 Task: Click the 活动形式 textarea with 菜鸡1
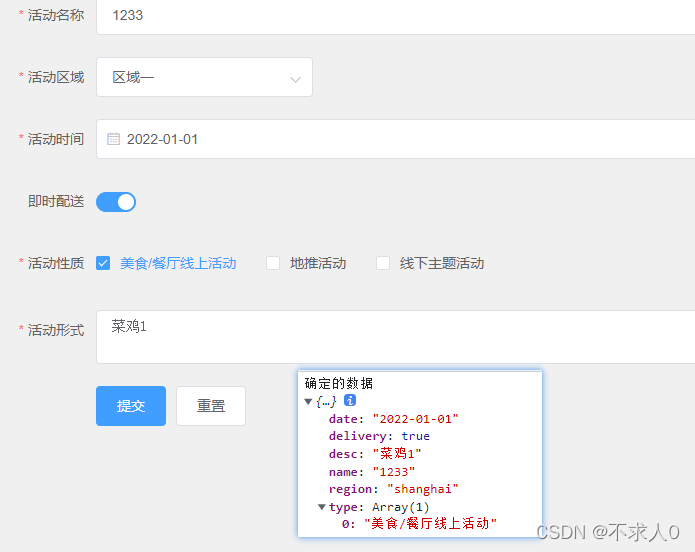(x=395, y=337)
